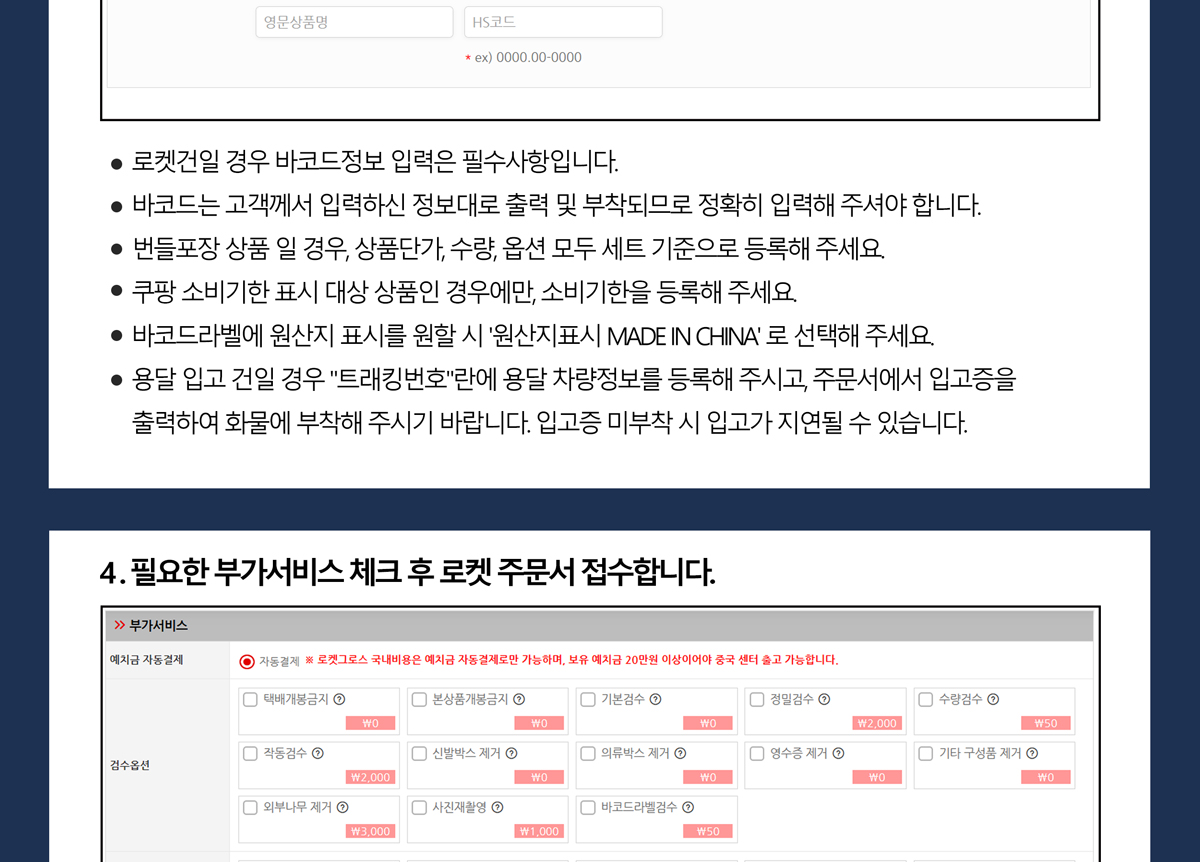Check the 바코드라벨검수 checkbox
This screenshot has height=862, width=1200.
(588, 807)
